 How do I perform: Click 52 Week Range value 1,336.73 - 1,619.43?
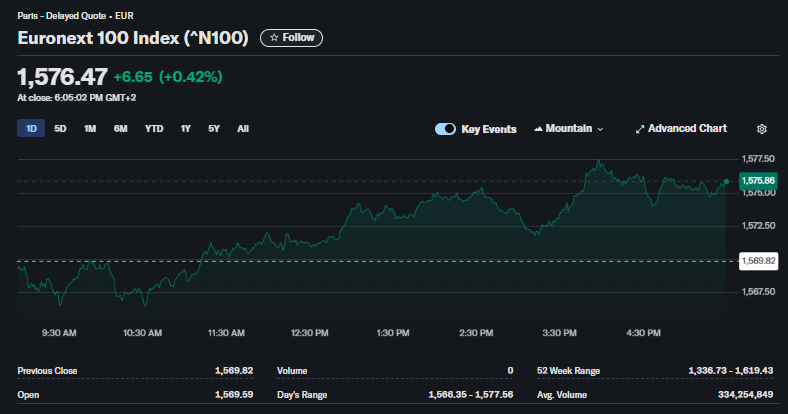click(x=731, y=371)
